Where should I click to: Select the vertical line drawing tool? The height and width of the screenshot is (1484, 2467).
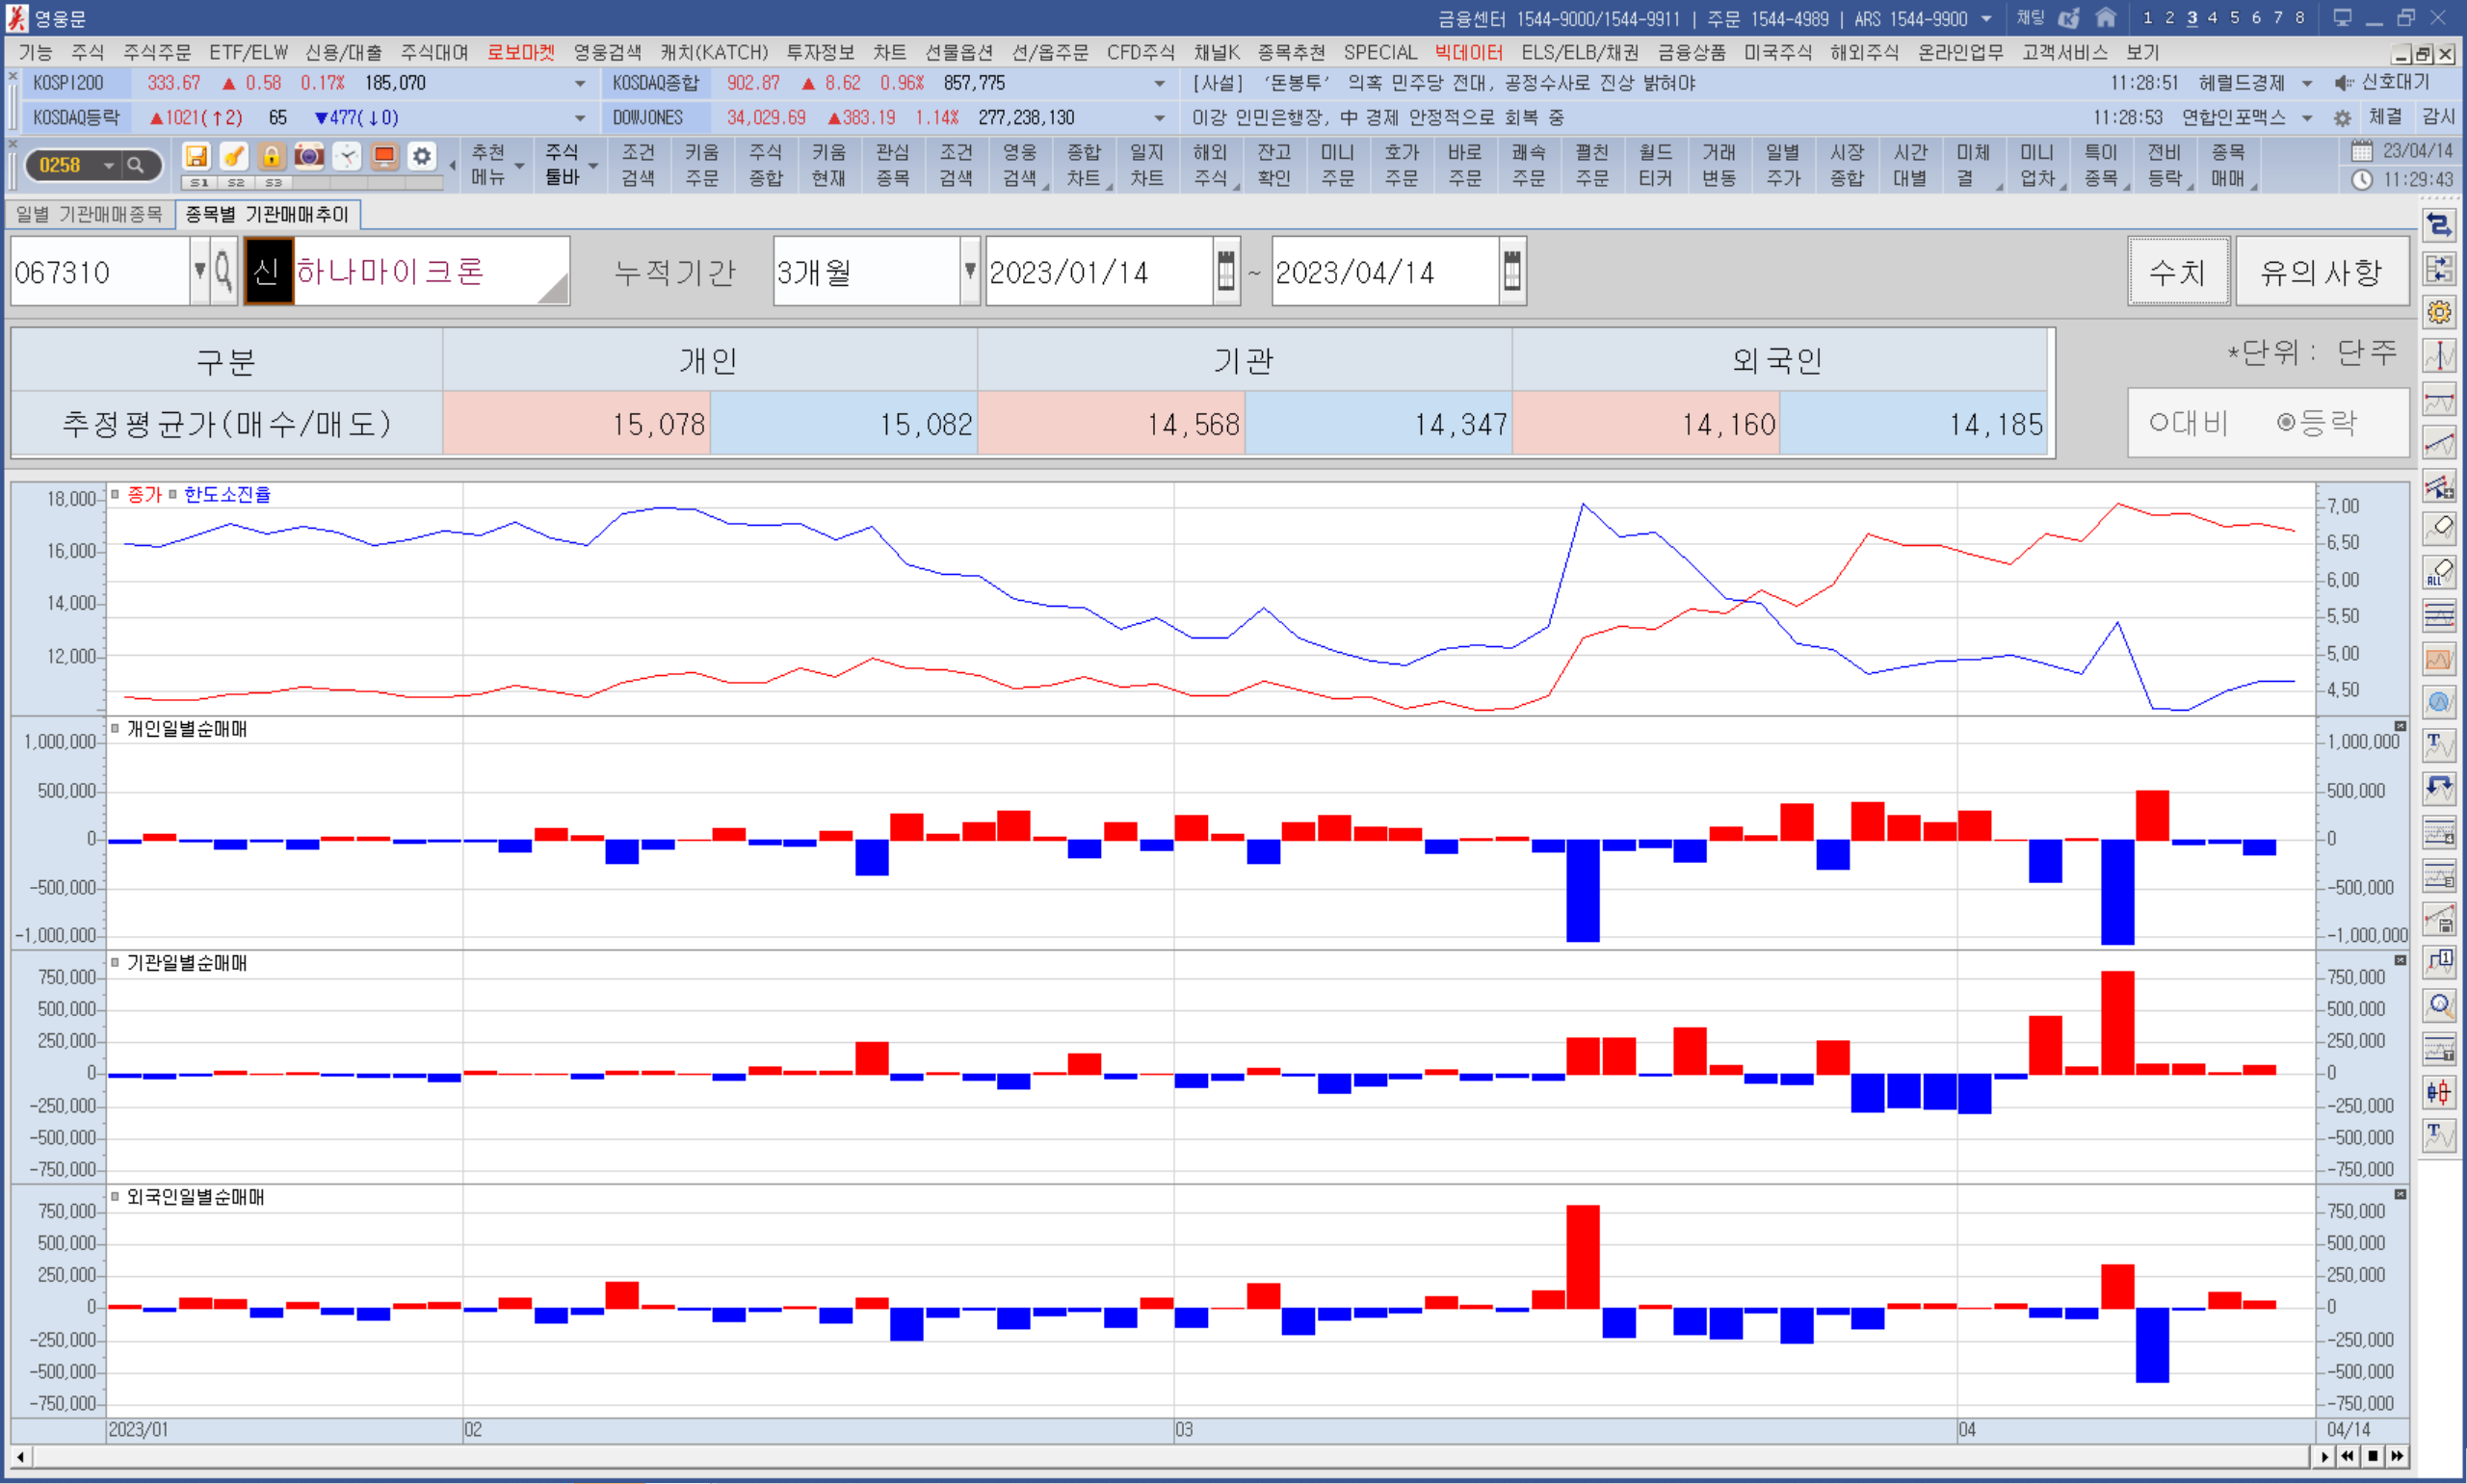point(2439,356)
